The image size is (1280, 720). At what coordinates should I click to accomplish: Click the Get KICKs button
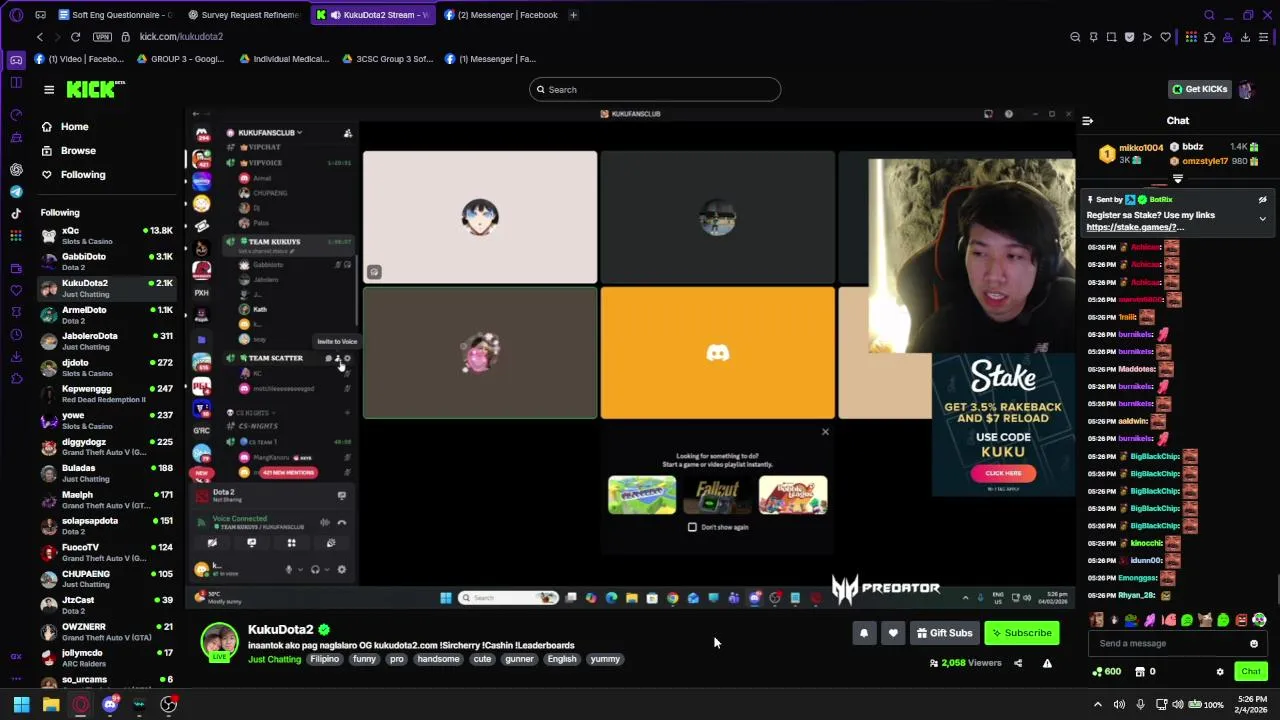(1199, 90)
